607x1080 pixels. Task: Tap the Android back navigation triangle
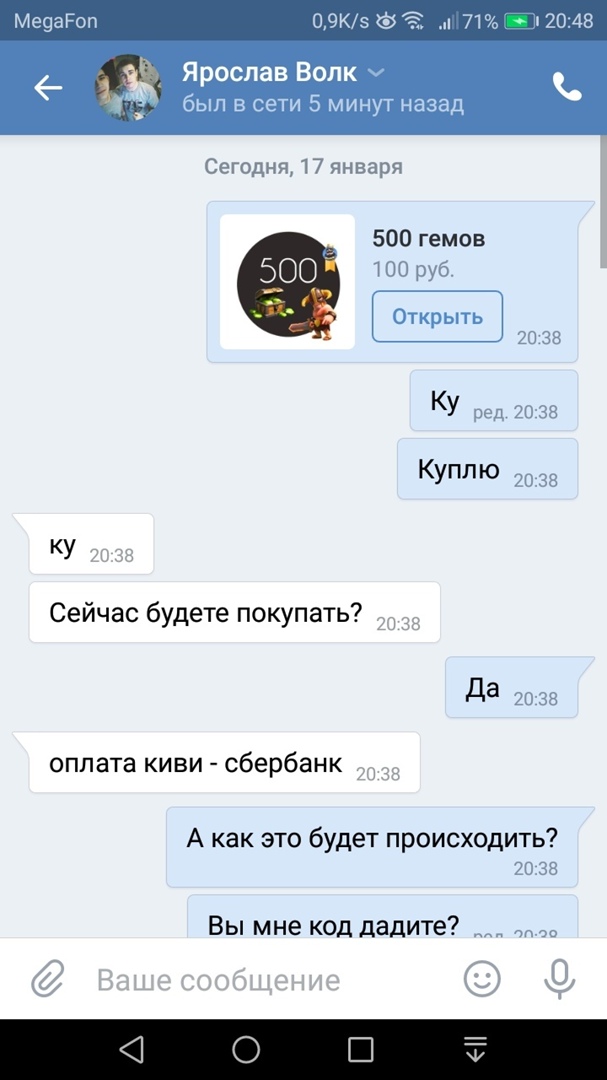(131, 1050)
